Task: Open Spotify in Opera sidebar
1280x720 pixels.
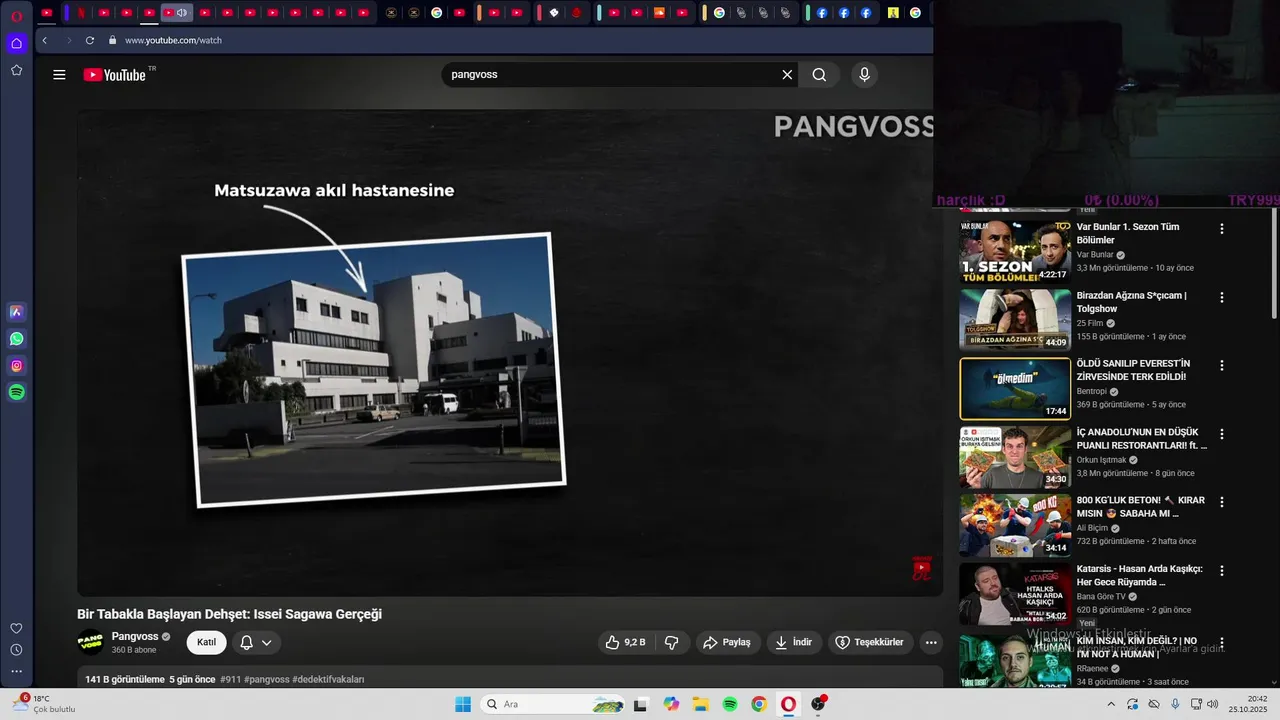Action: [x=16, y=393]
